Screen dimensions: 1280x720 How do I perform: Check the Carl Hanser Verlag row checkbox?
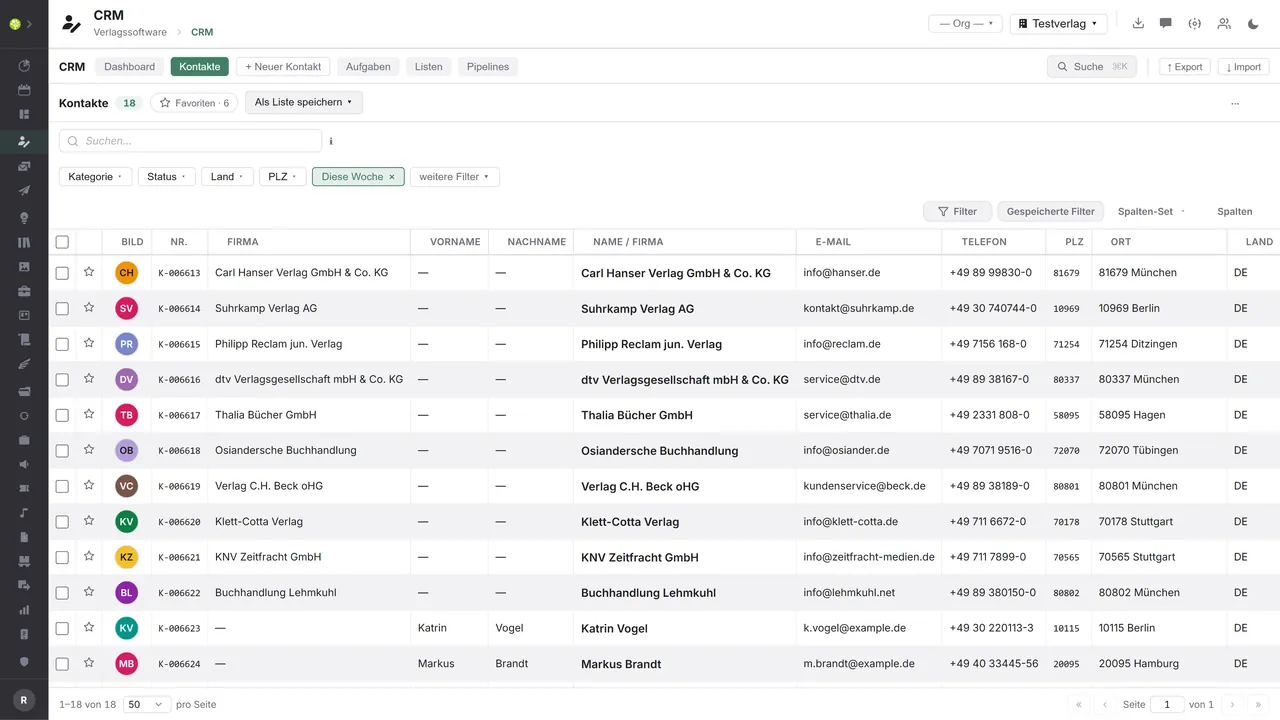coord(62,273)
